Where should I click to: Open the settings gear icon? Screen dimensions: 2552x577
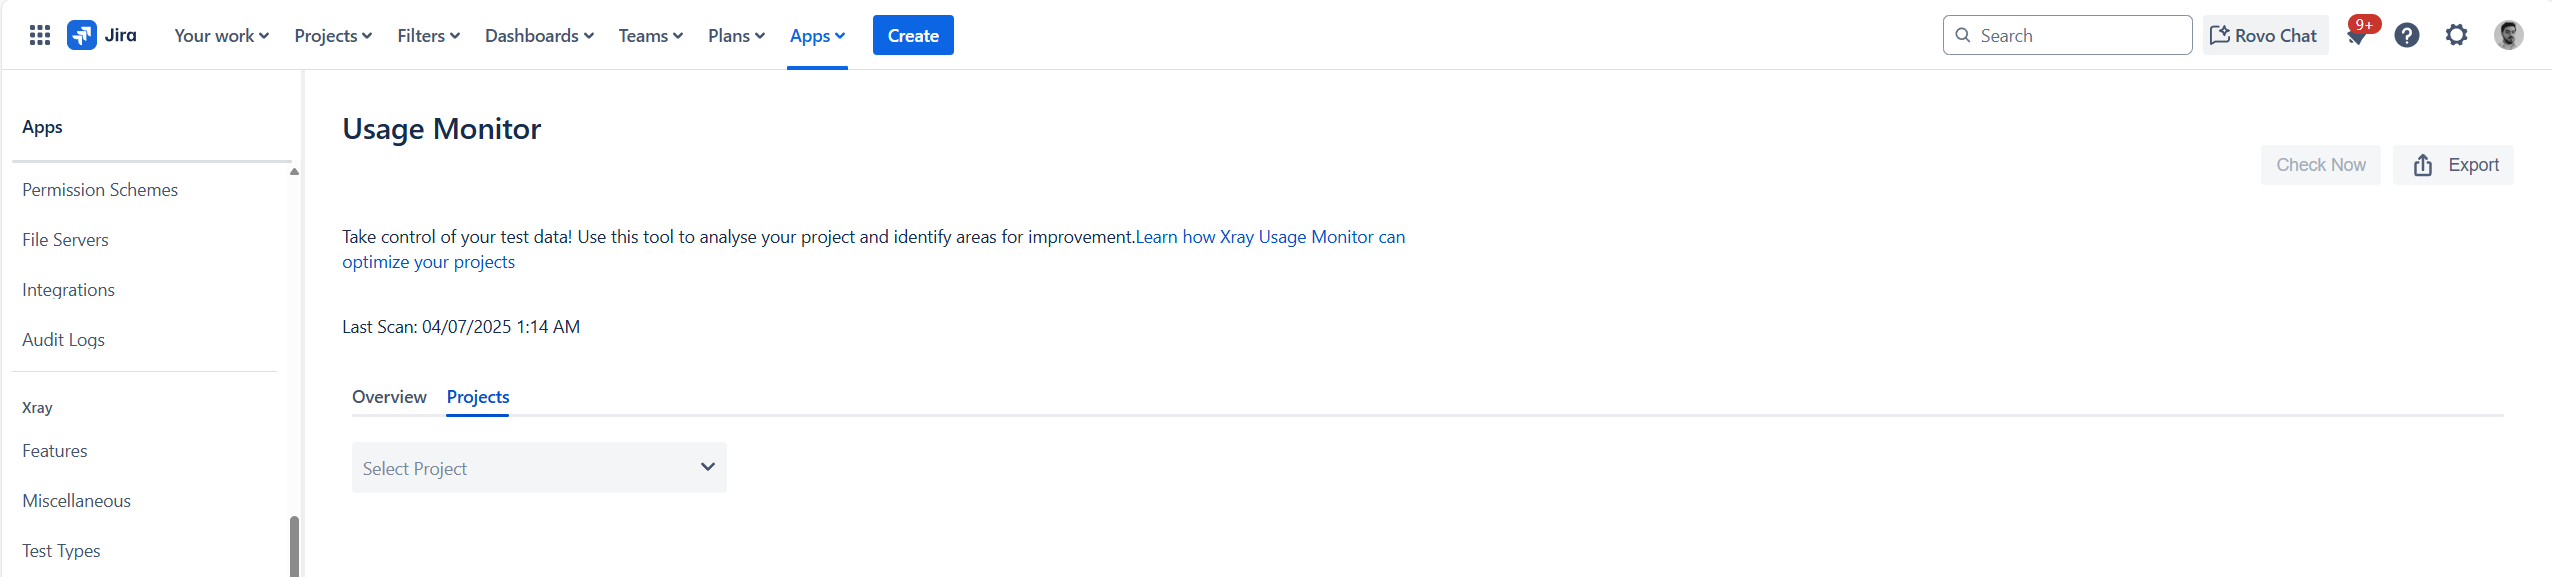point(2456,35)
